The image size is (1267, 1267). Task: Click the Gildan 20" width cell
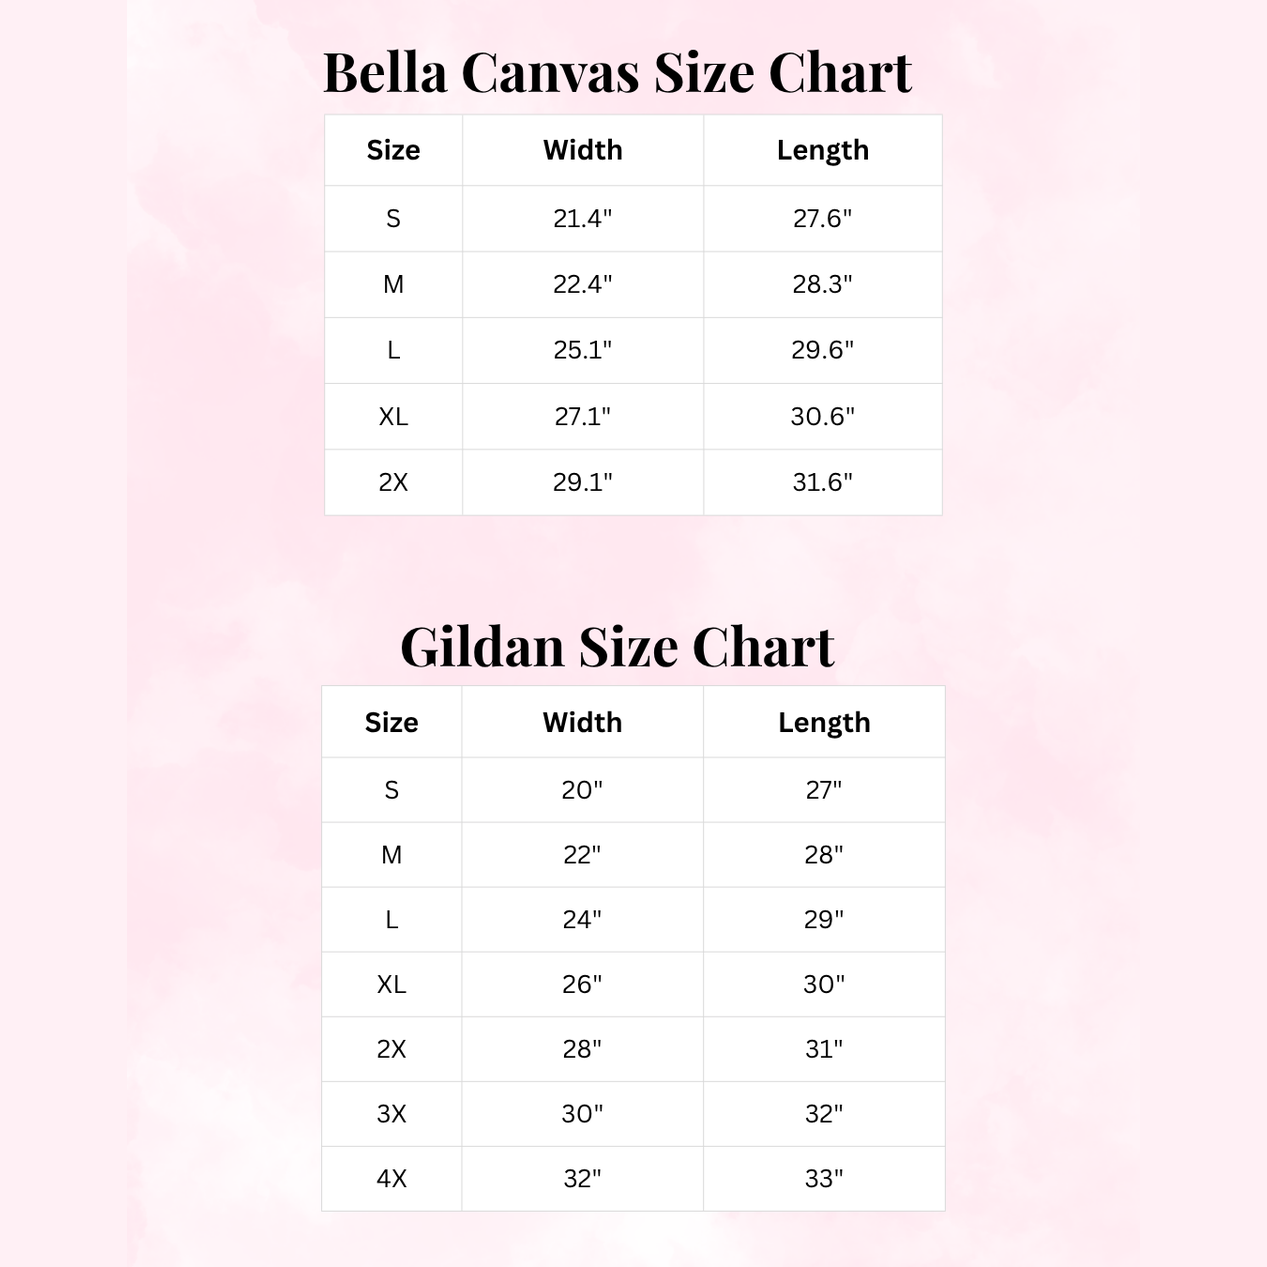point(582,790)
